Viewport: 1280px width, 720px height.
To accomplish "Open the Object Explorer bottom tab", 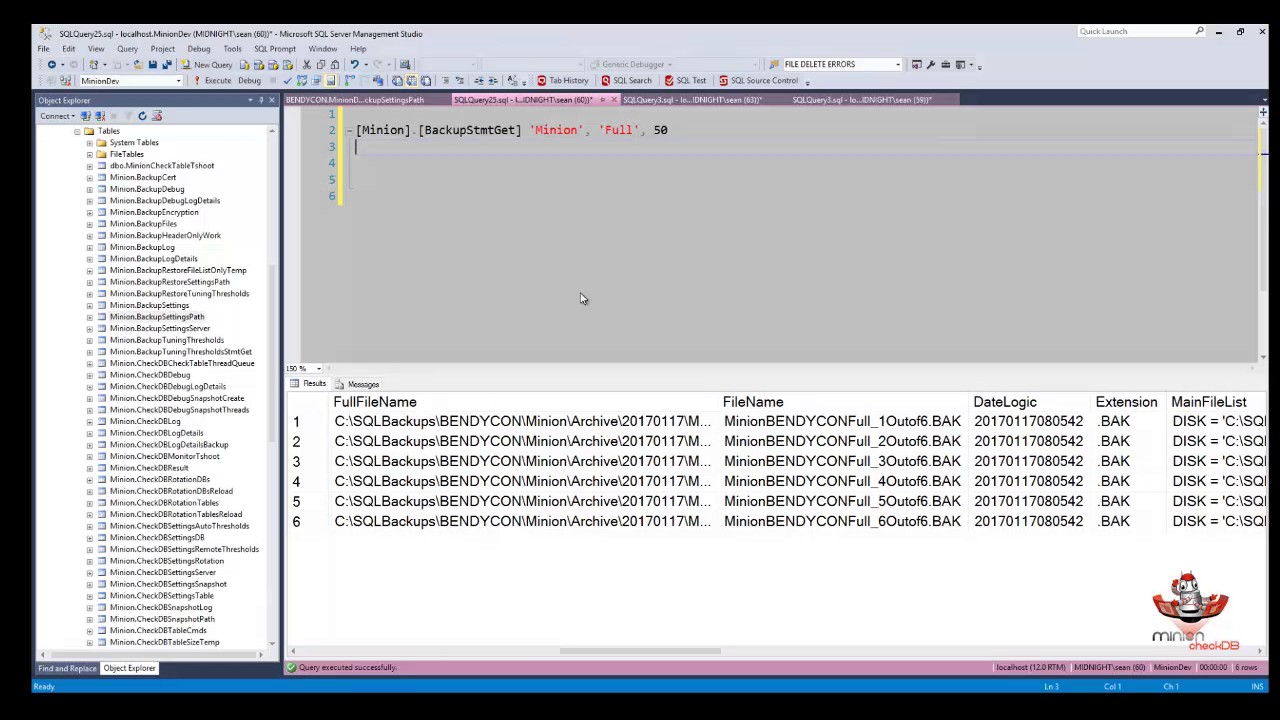I will (129, 668).
